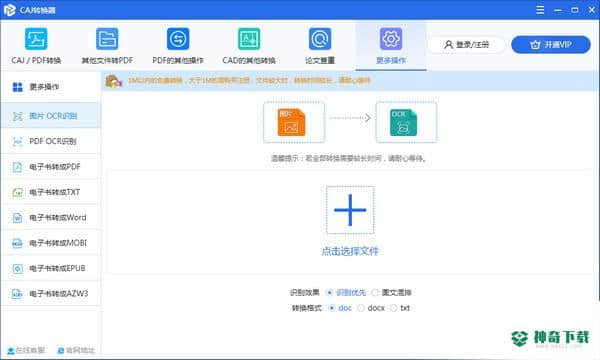Click the four-squares More Operations icon

pos(18,87)
